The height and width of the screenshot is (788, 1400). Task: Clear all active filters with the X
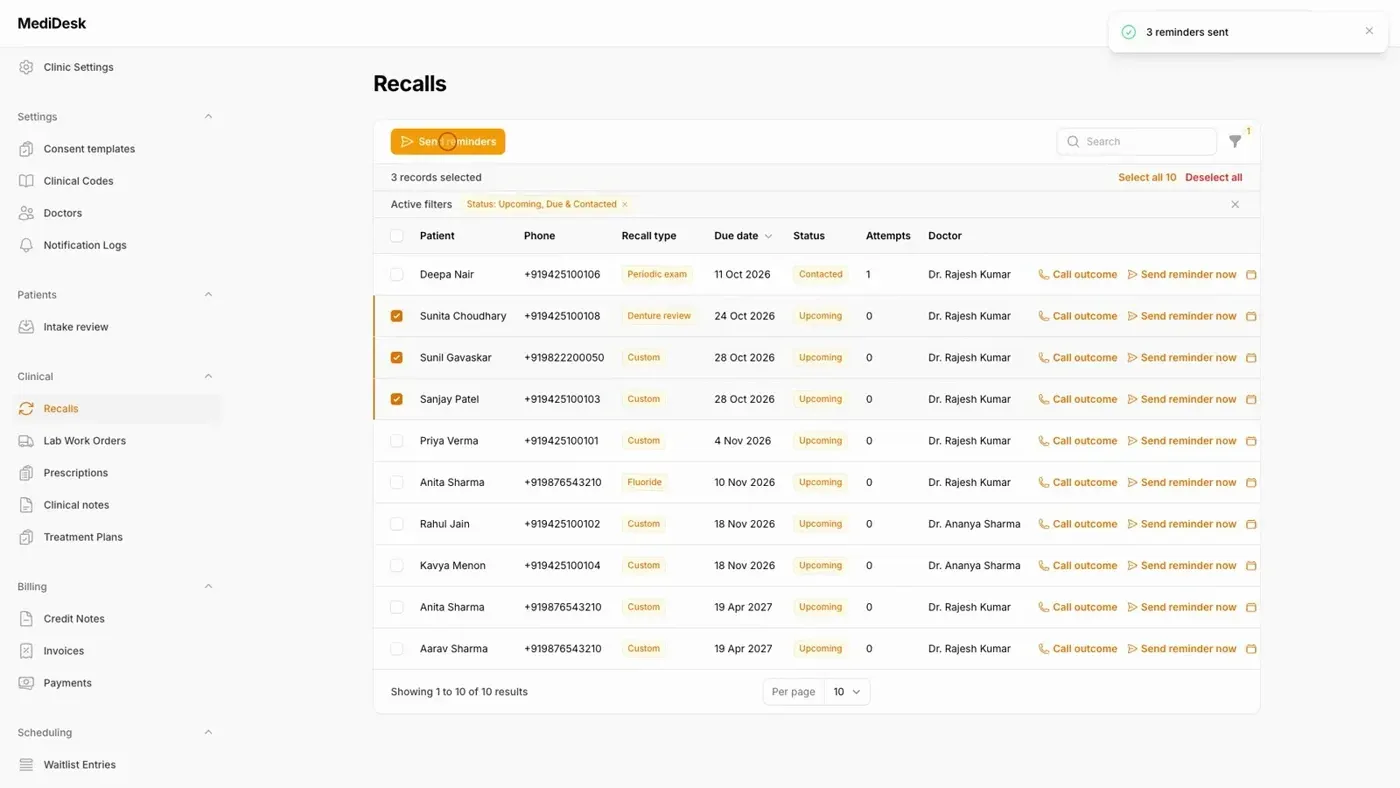coord(1235,204)
